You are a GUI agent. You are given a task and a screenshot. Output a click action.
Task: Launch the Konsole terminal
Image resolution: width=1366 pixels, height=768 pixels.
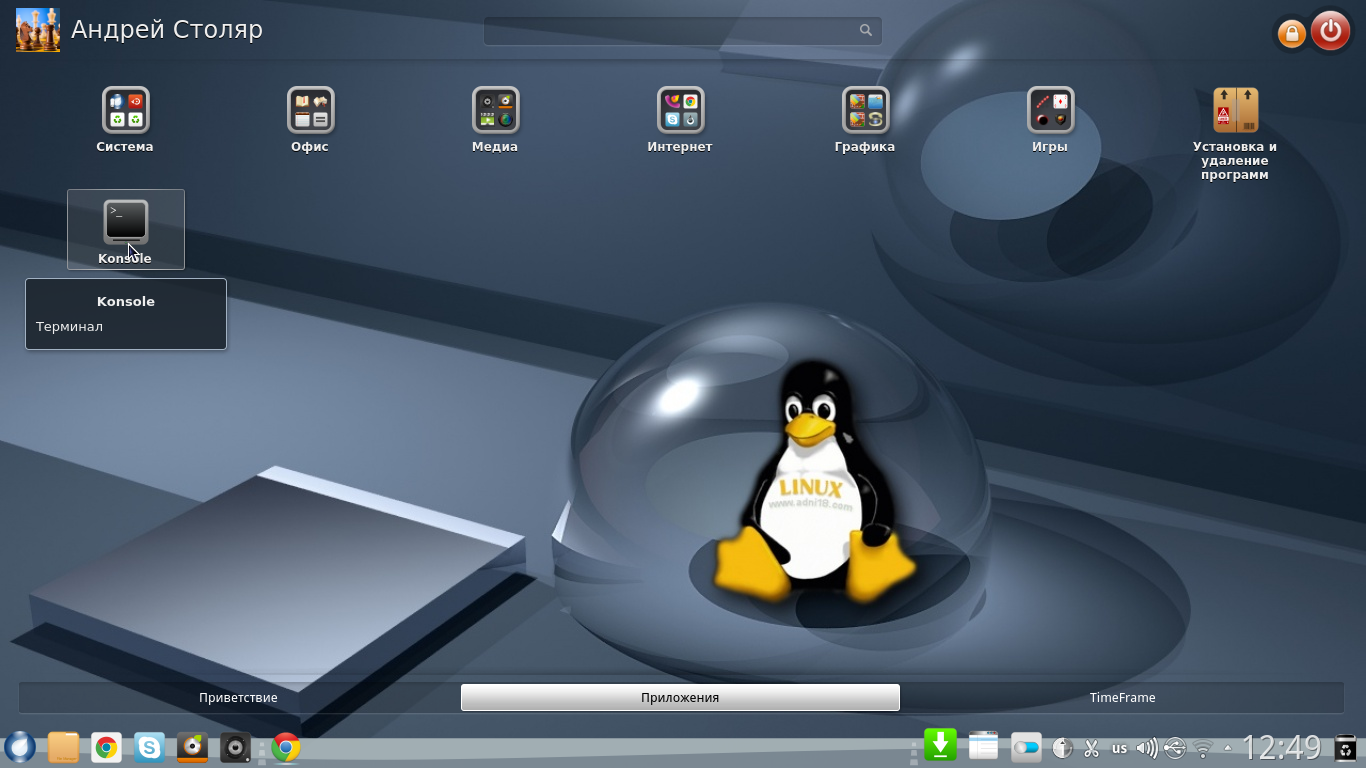tap(126, 229)
